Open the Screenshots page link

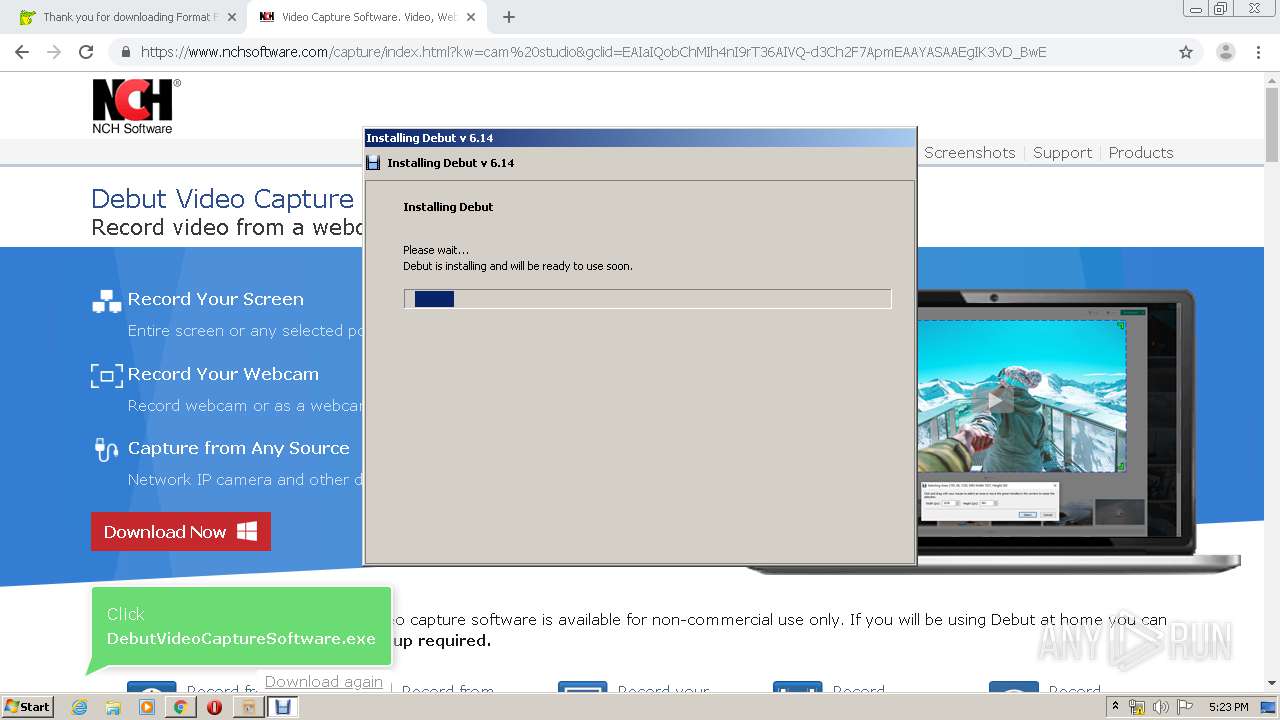coord(969,153)
